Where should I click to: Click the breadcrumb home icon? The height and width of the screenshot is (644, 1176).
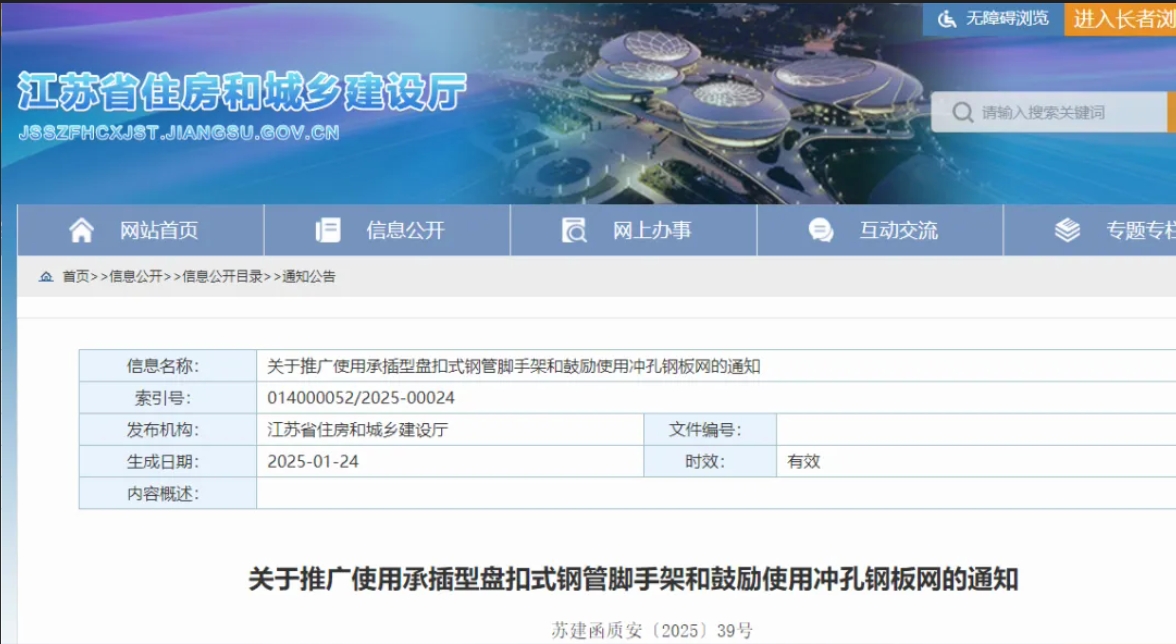[46, 277]
